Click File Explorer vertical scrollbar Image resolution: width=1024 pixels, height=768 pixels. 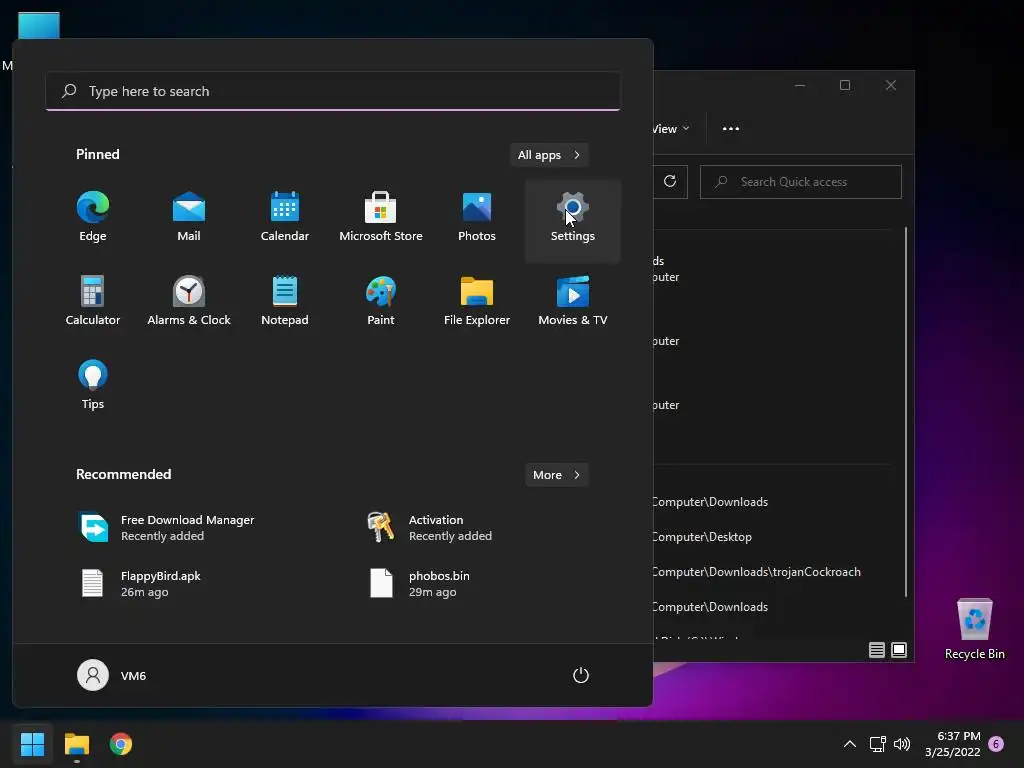[x=906, y=411]
